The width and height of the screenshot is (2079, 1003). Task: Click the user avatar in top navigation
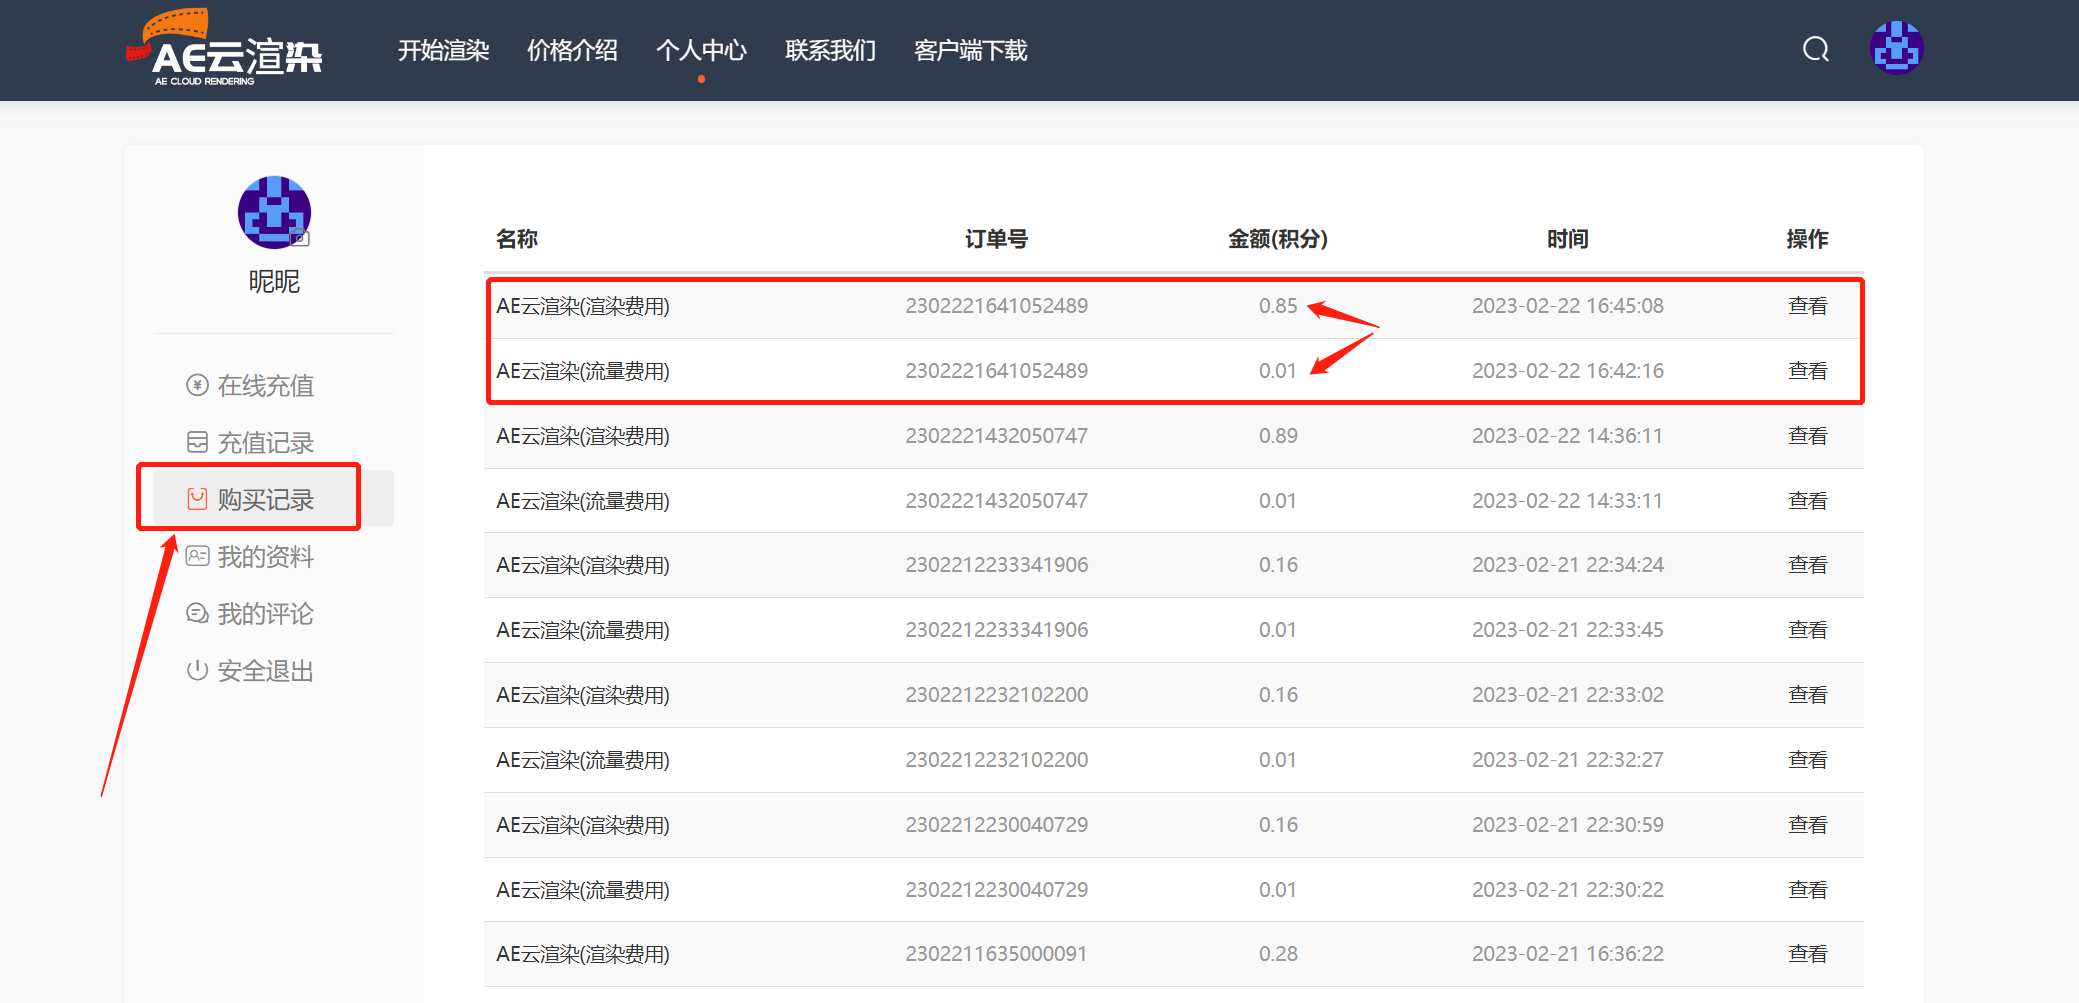point(1896,48)
